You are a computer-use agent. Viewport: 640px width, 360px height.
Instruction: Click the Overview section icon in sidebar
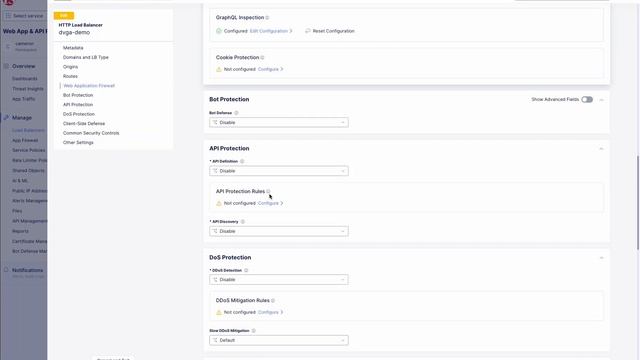pyautogui.click(x=6, y=66)
